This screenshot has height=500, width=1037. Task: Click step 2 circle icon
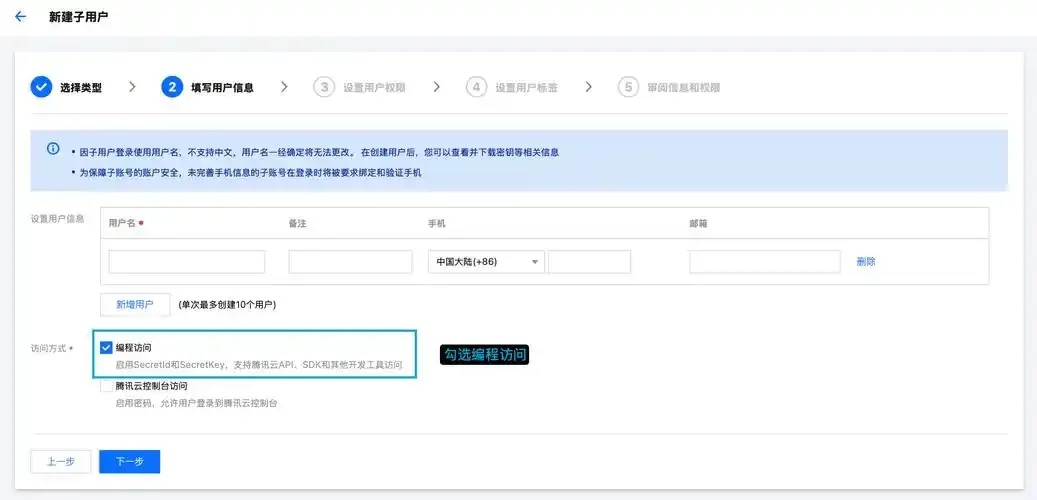(x=172, y=87)
